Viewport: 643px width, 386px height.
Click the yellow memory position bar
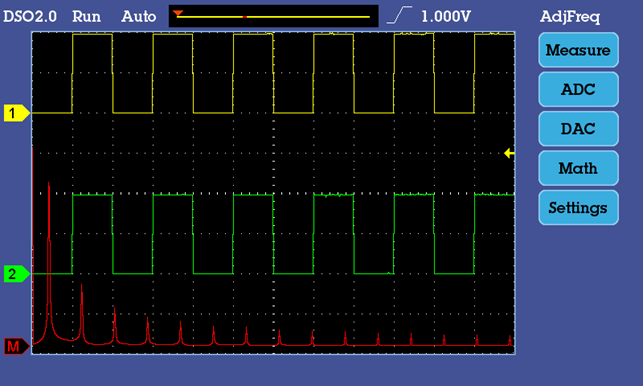click(273, 17)
